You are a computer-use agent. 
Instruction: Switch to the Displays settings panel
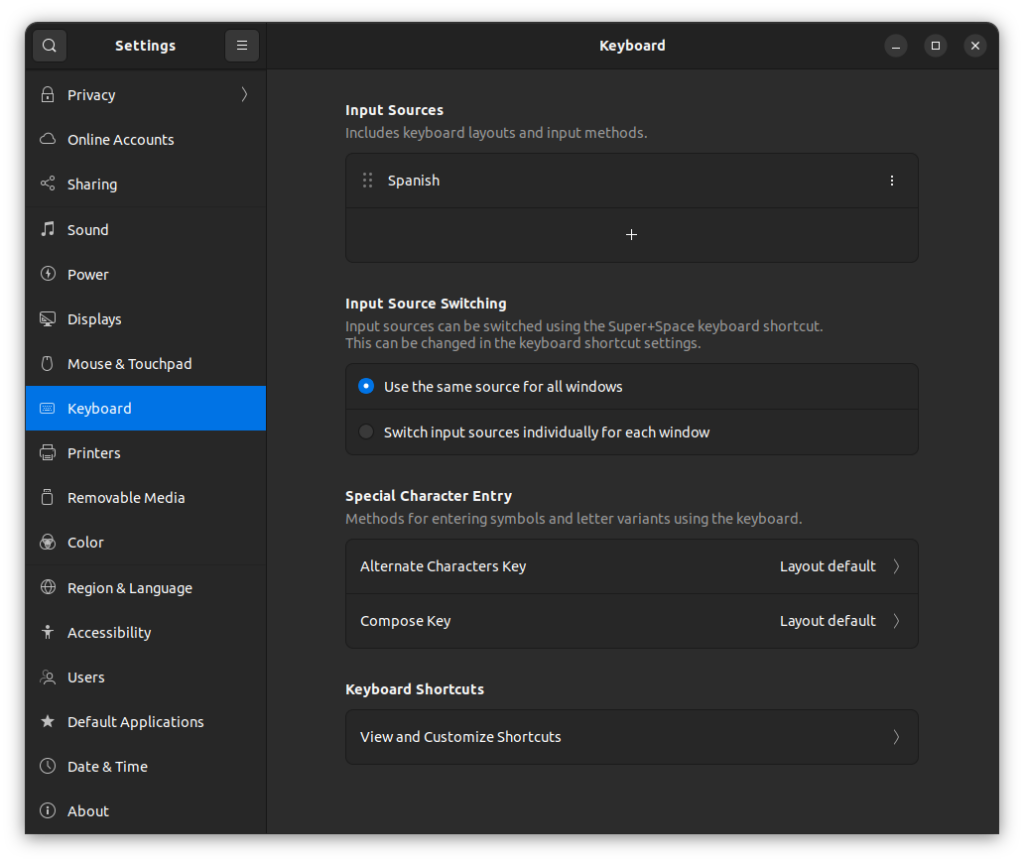pos(94,319)
